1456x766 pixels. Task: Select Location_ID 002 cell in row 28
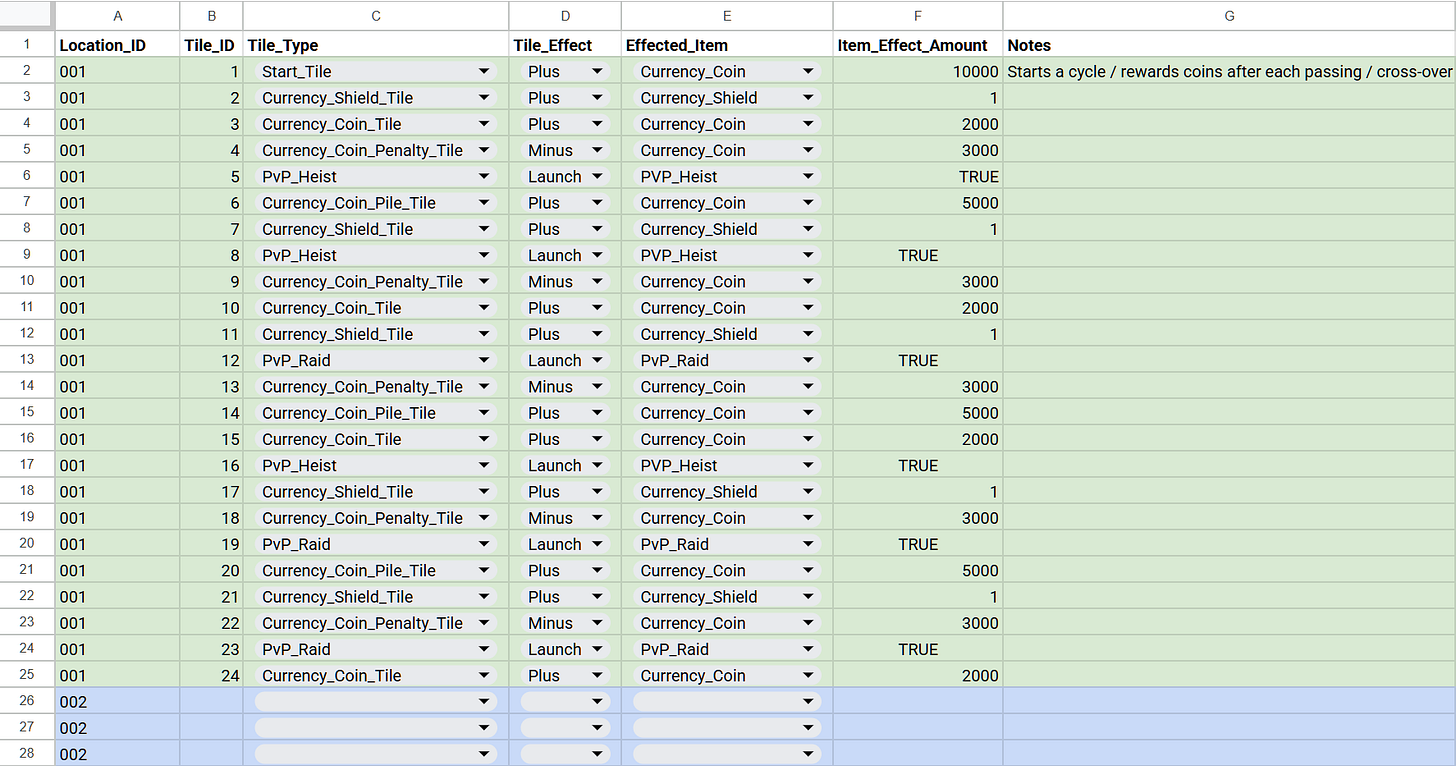tap(118, 754)
